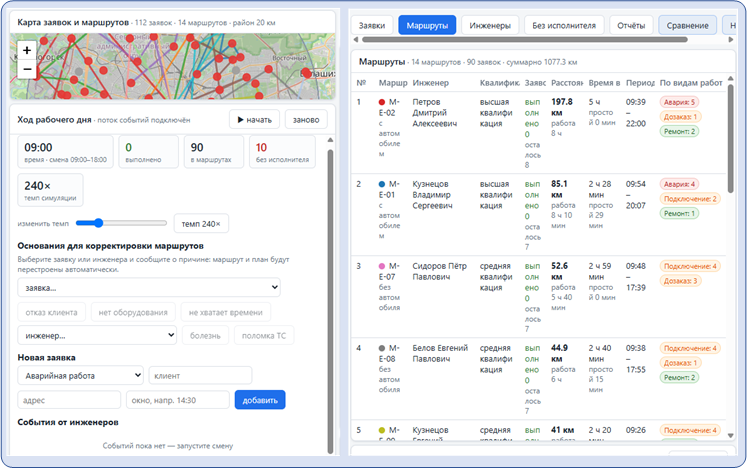This screenshot has width=747, height=468.
Task: Start the workday with the начать button
Action: pyautogui.click(x=254, y=120)
